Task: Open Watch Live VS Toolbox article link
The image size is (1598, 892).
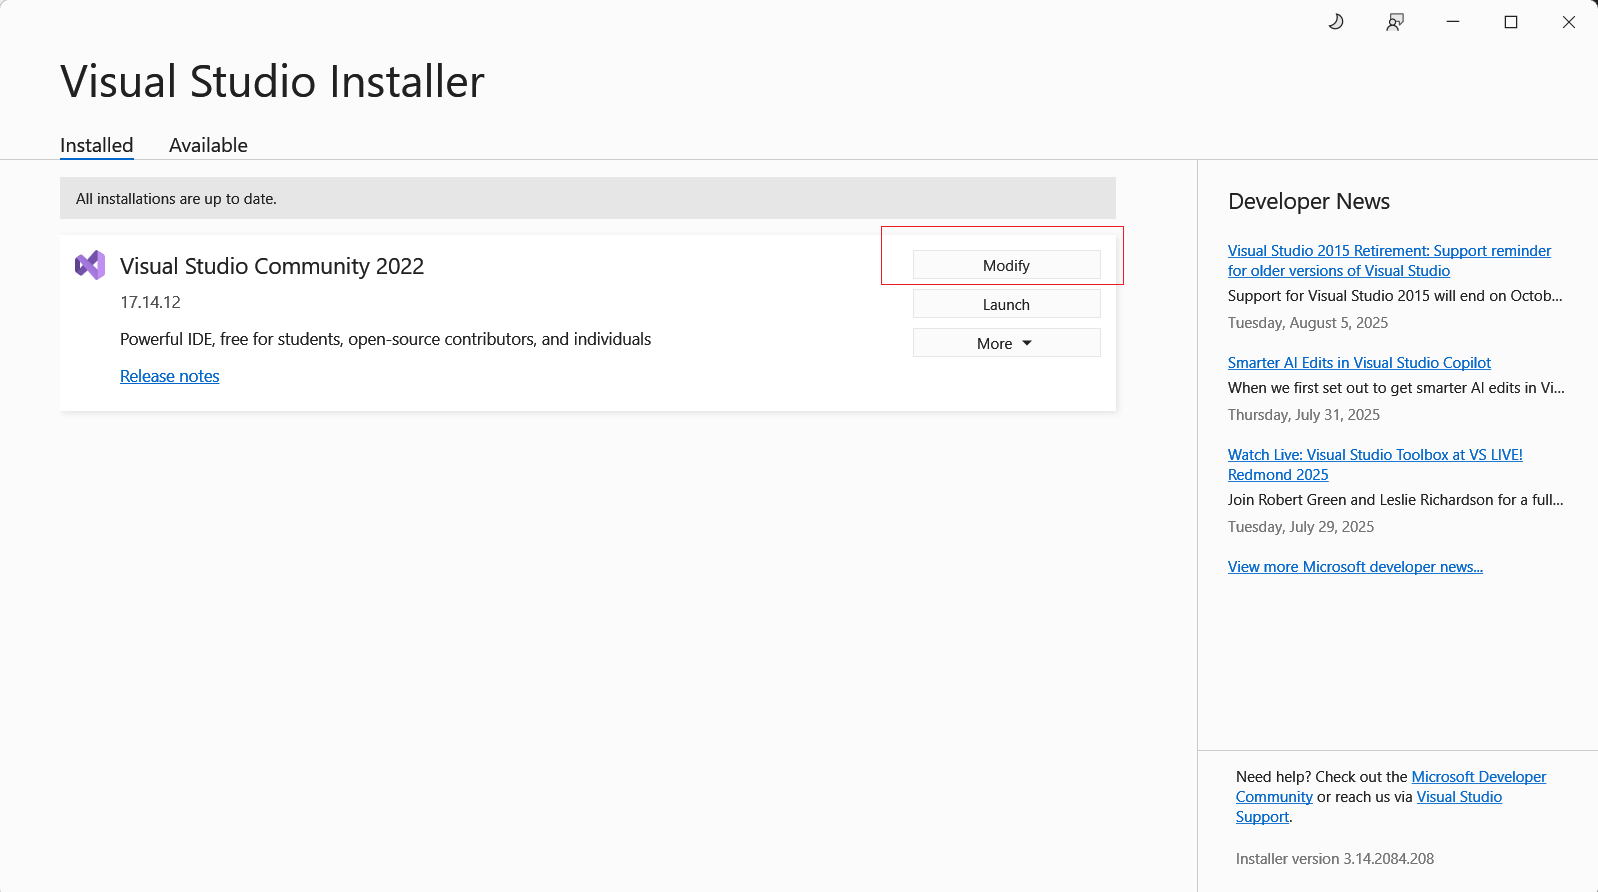Action: [1374, 455]
